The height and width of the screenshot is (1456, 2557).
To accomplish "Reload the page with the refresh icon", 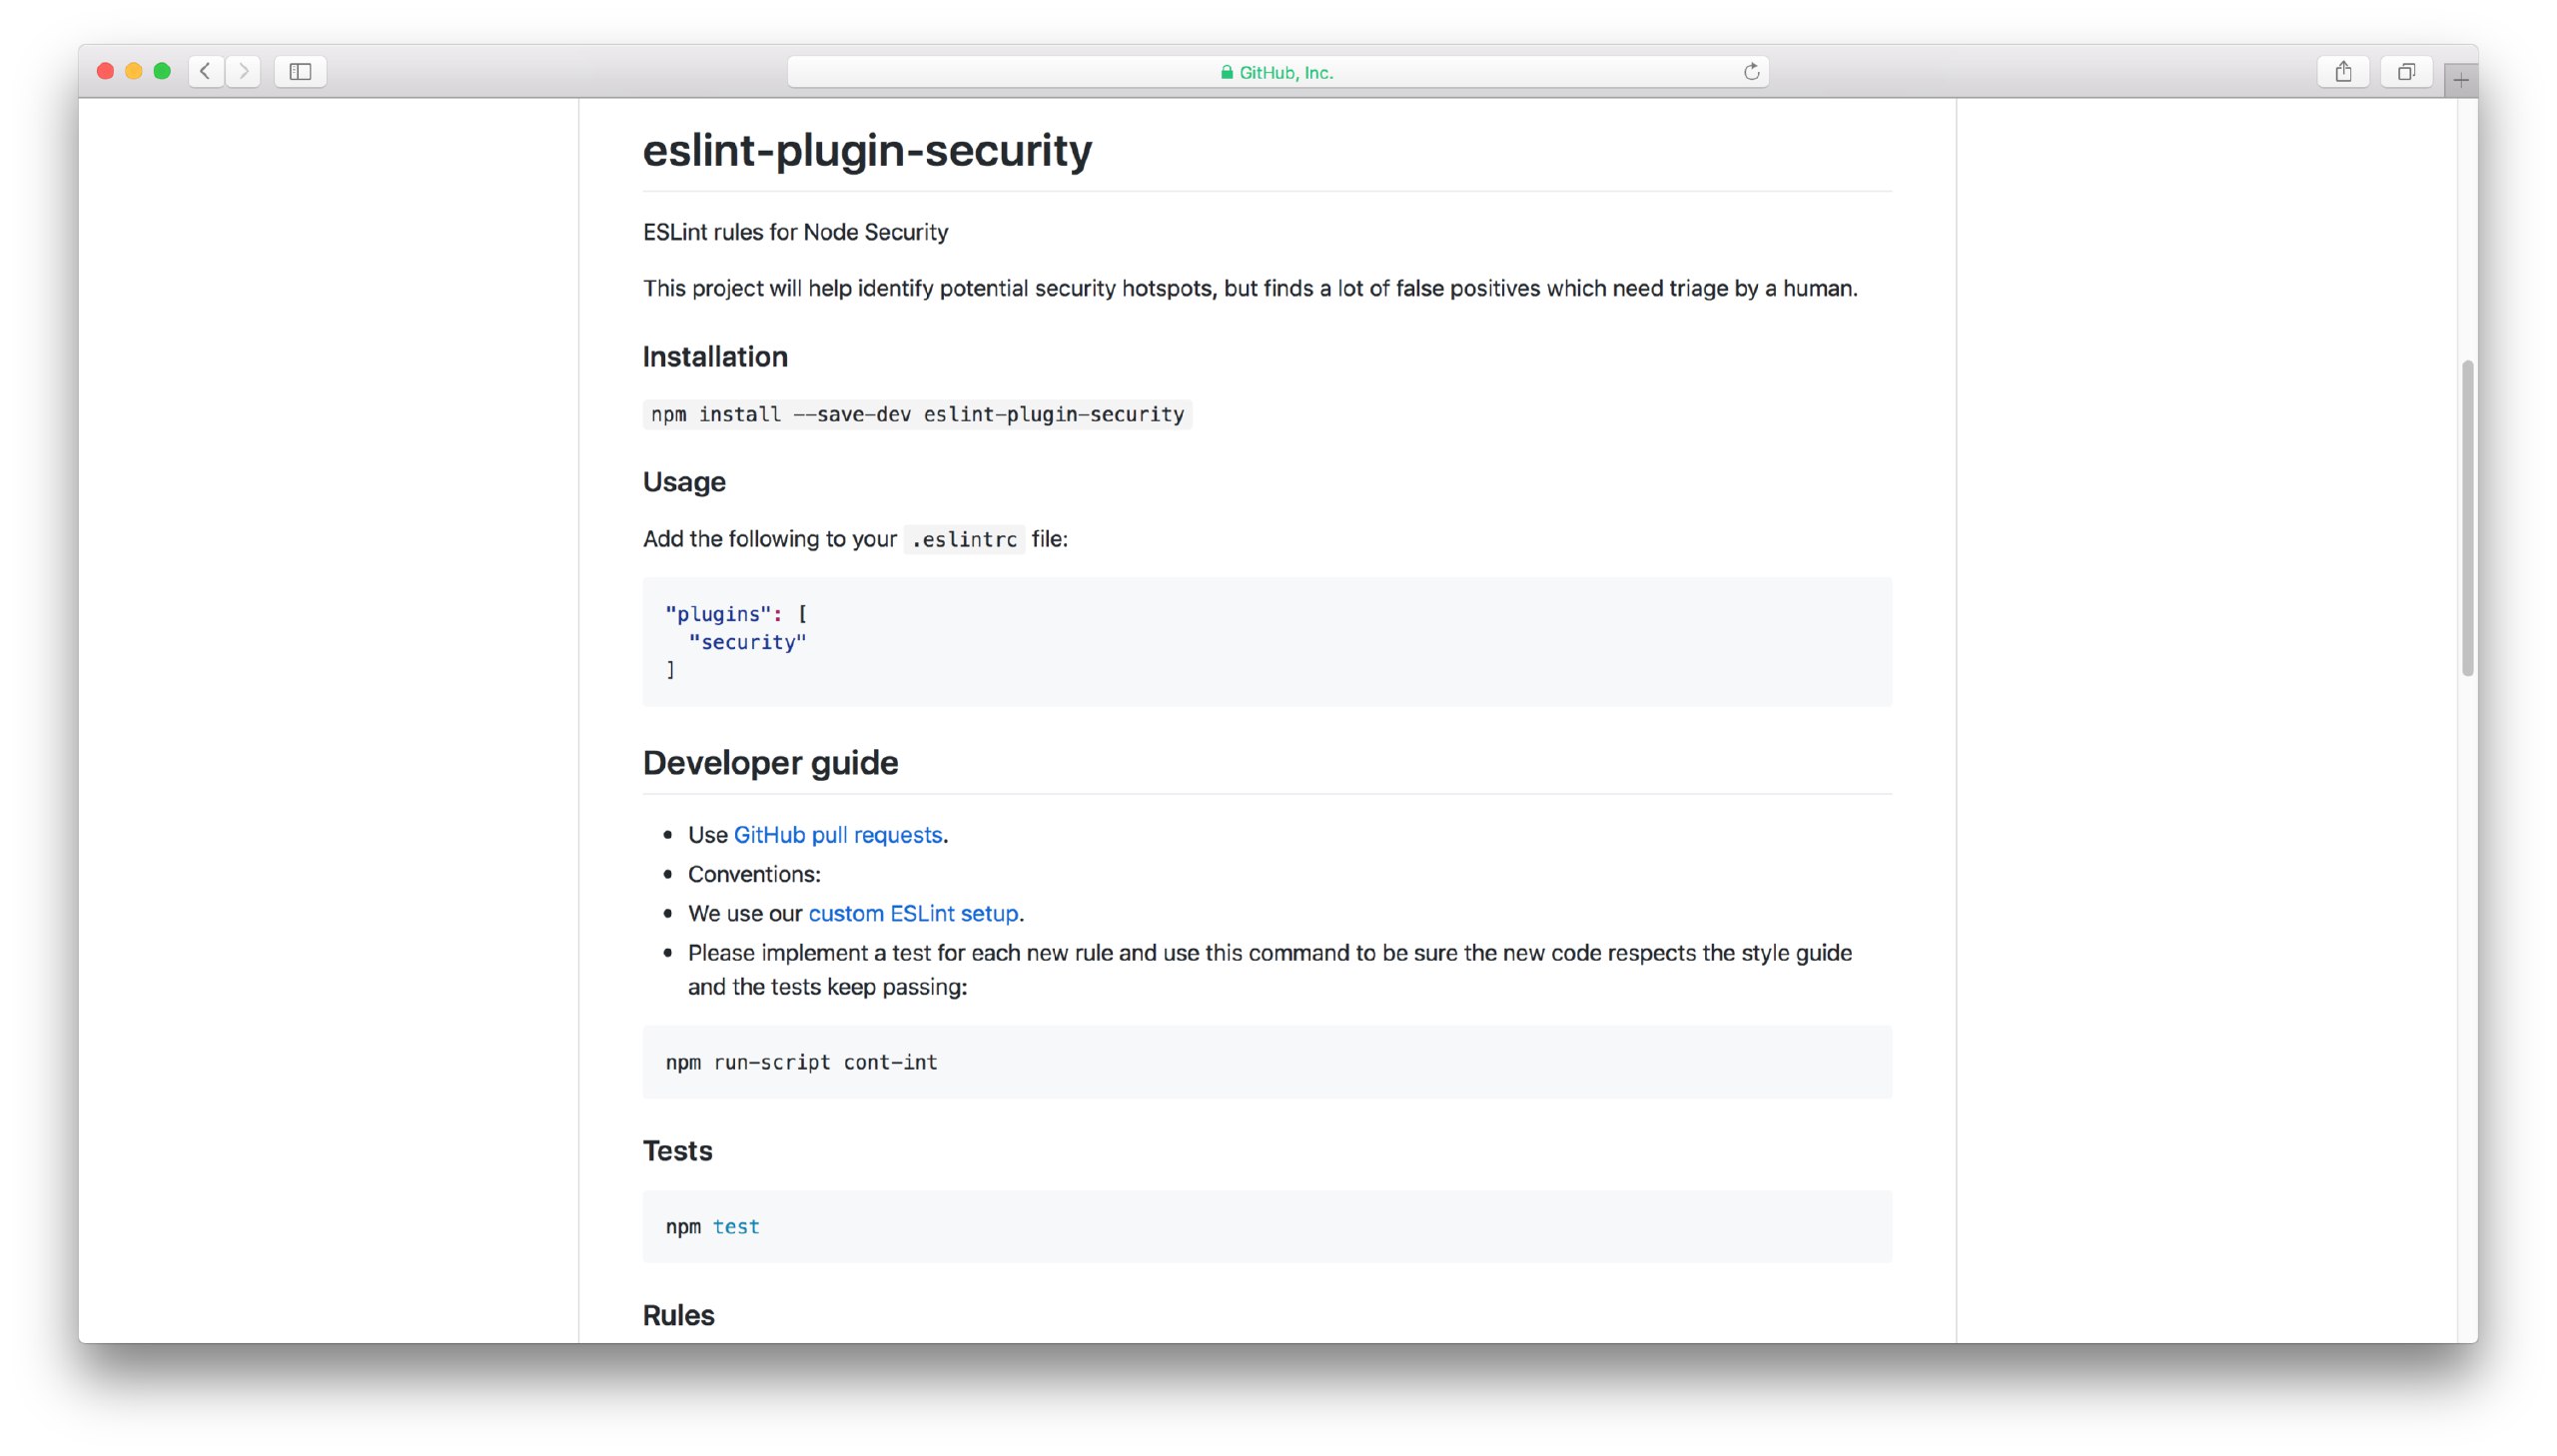I will (1751, 71).
